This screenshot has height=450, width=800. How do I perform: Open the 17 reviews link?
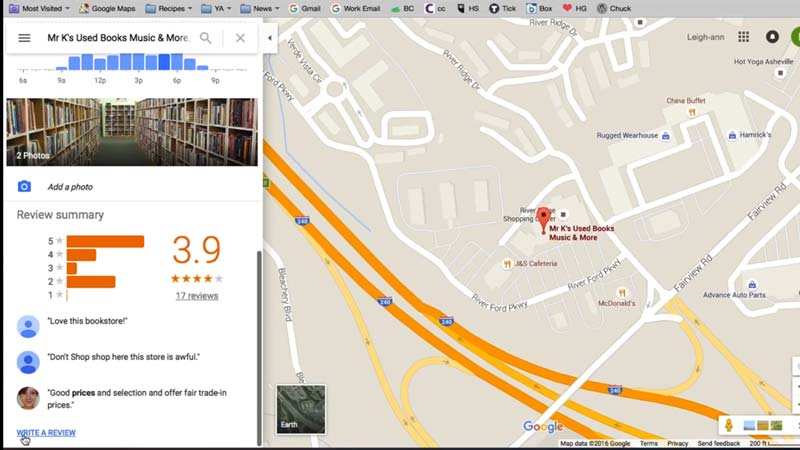[x=197, y=296]
